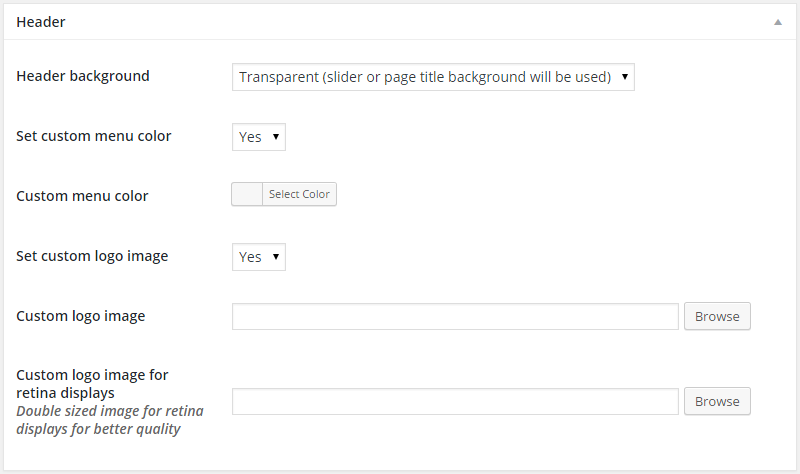Focus the Custom logo image text field
This screenshot has width=800, height=474.
[x=455, y=316]
